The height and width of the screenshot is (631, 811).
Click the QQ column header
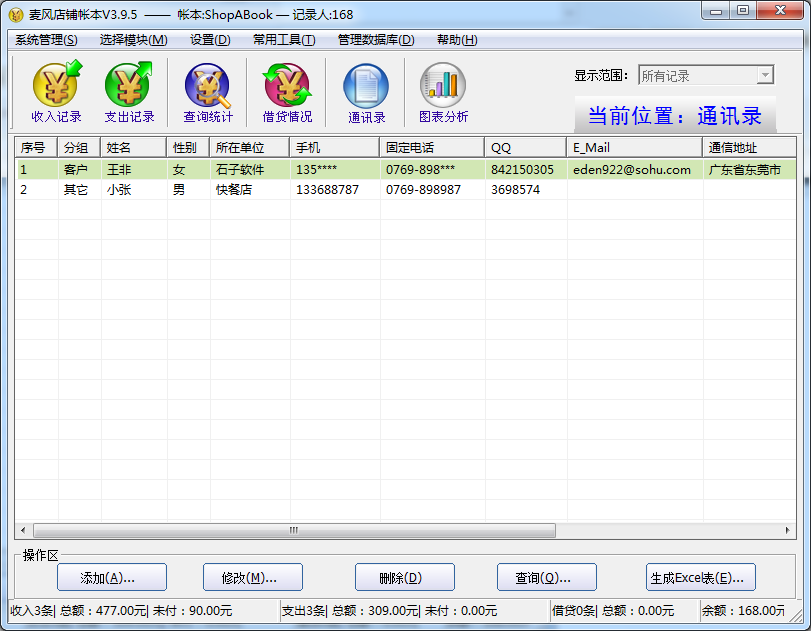point(525,148)
